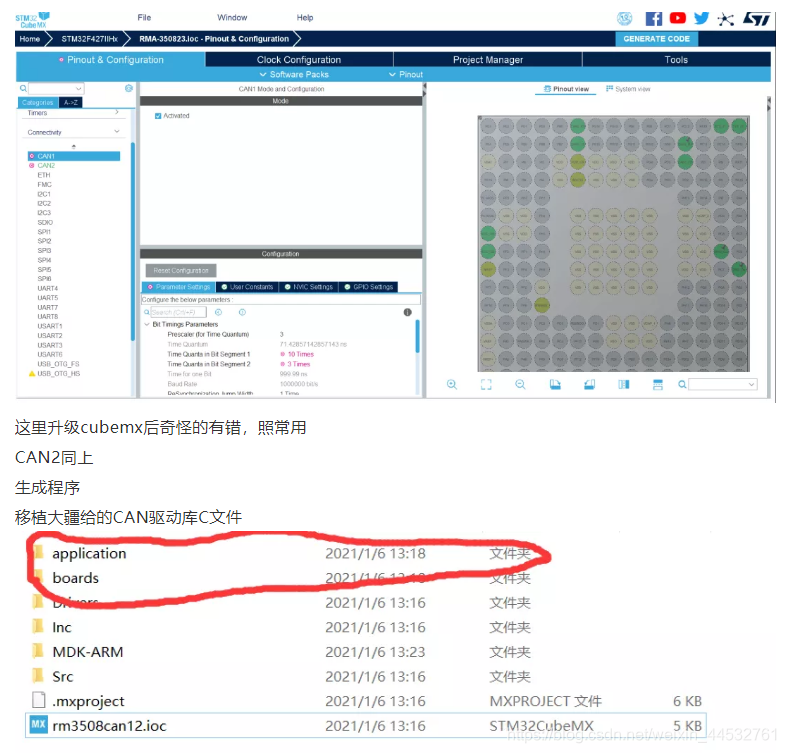Screen dimensions: 786x753
Task: Click the ST logo
Action: coord(756,19)
